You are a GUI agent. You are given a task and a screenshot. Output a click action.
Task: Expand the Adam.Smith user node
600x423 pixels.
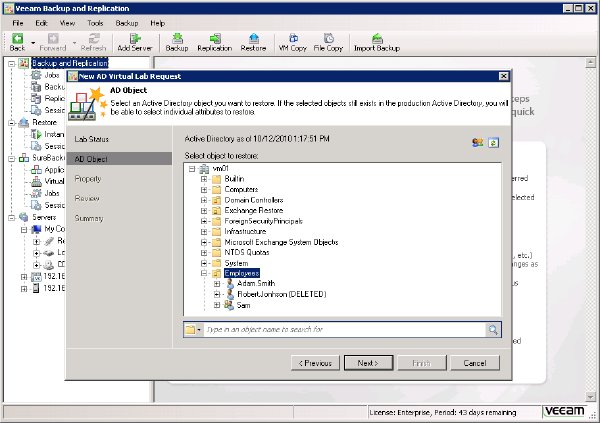tap(217, 284)
